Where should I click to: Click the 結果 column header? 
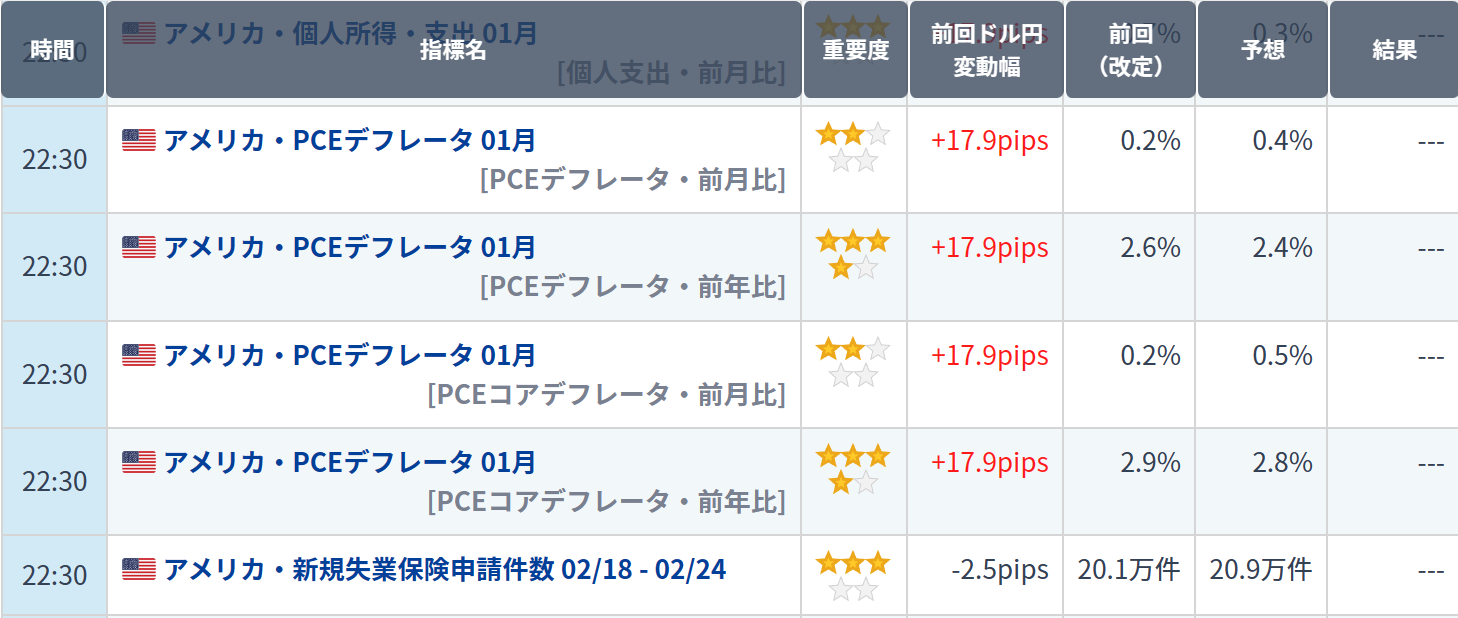(x=1394, y=50)
